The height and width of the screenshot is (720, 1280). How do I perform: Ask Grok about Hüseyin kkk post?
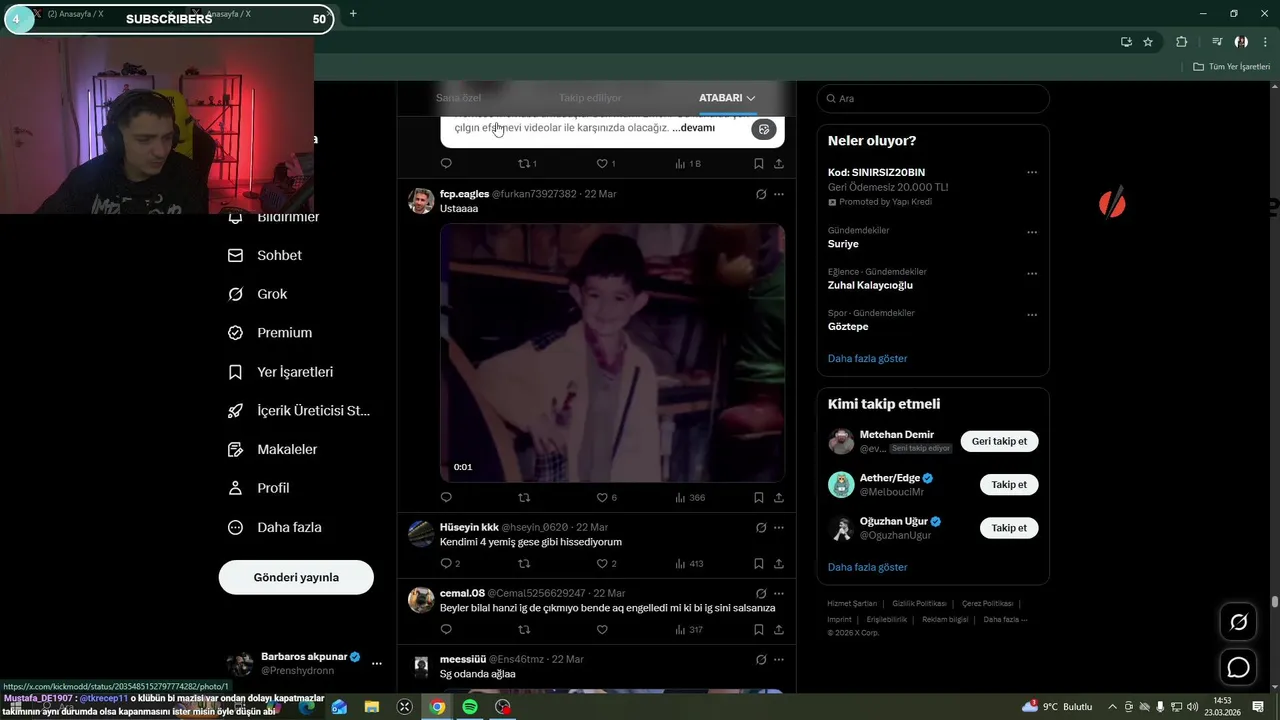pyautogui.click(x=761, y=527)
